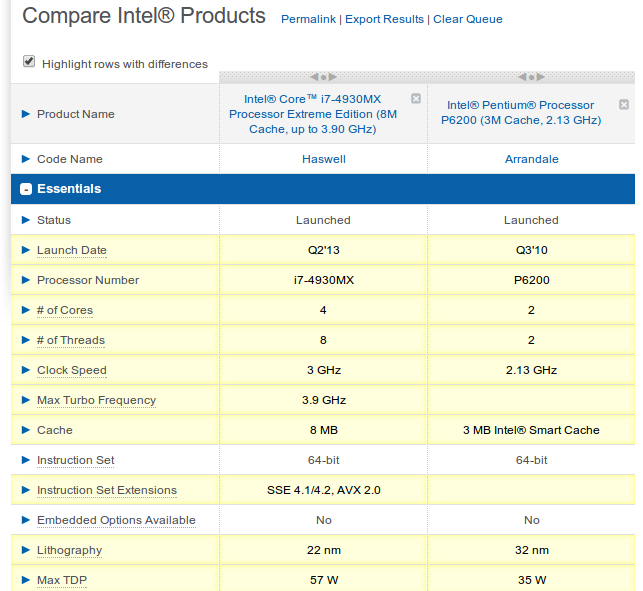Click the Clock Speed label

pyautogui.click(x=72, y=370)
